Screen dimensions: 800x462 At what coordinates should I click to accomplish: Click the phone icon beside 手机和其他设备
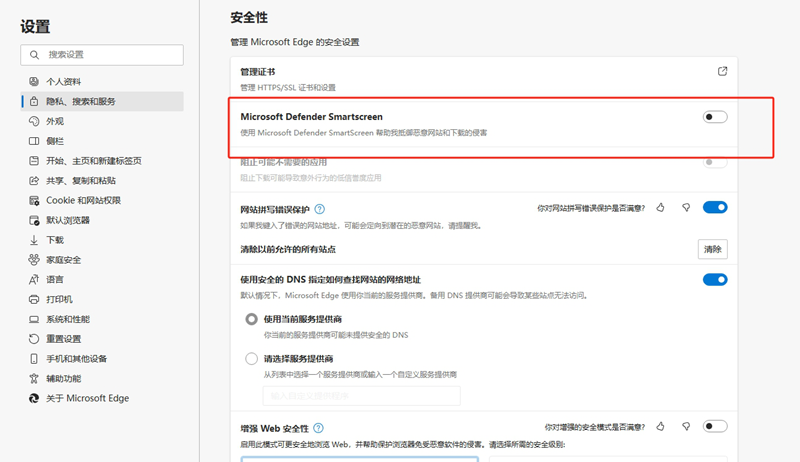(34, 359)
